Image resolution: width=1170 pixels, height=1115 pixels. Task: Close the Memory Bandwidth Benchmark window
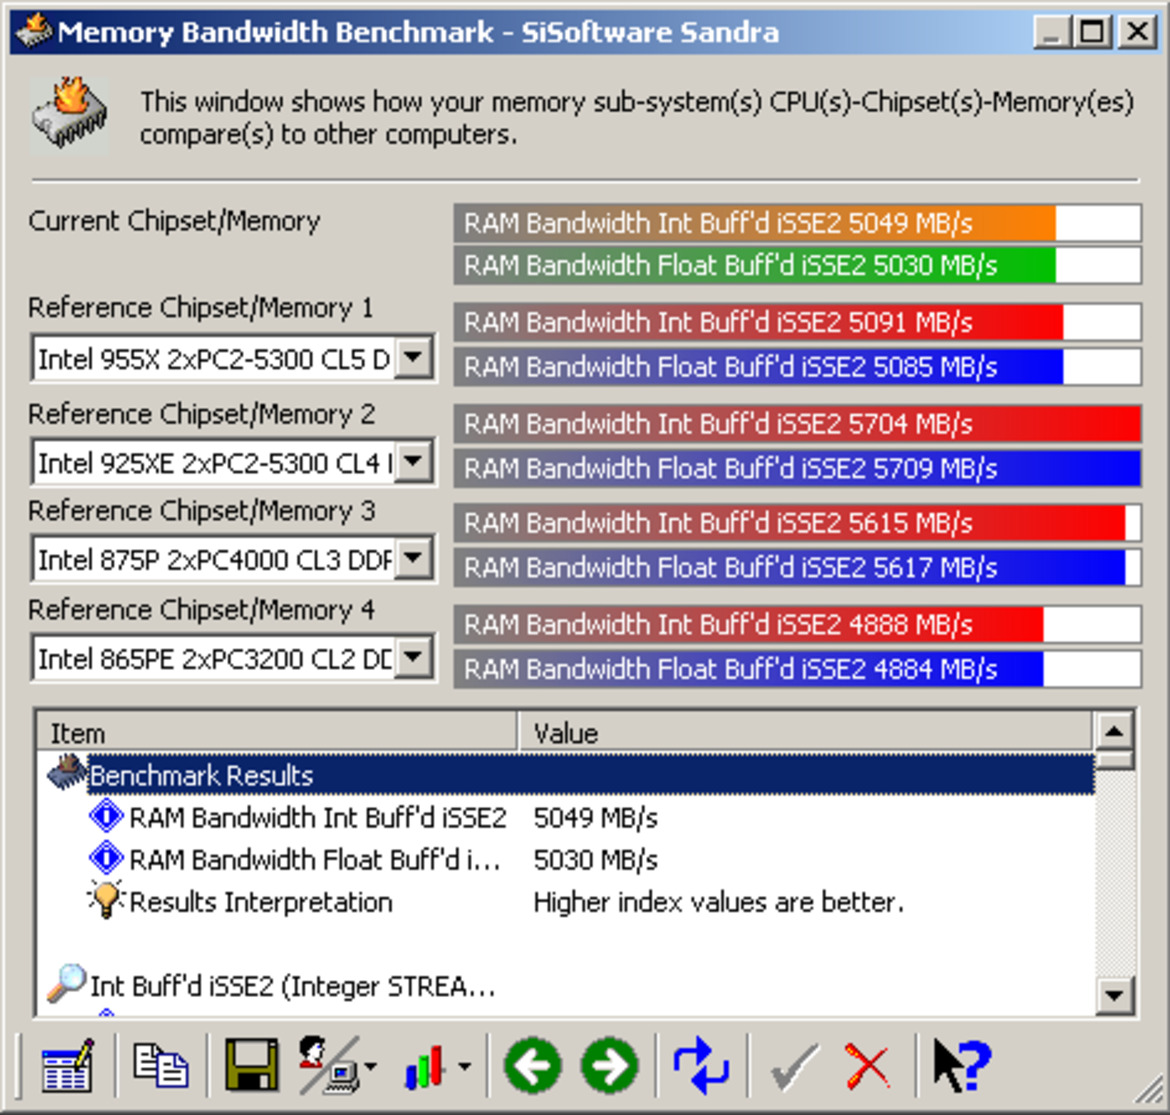click(x=1137, y=32)
